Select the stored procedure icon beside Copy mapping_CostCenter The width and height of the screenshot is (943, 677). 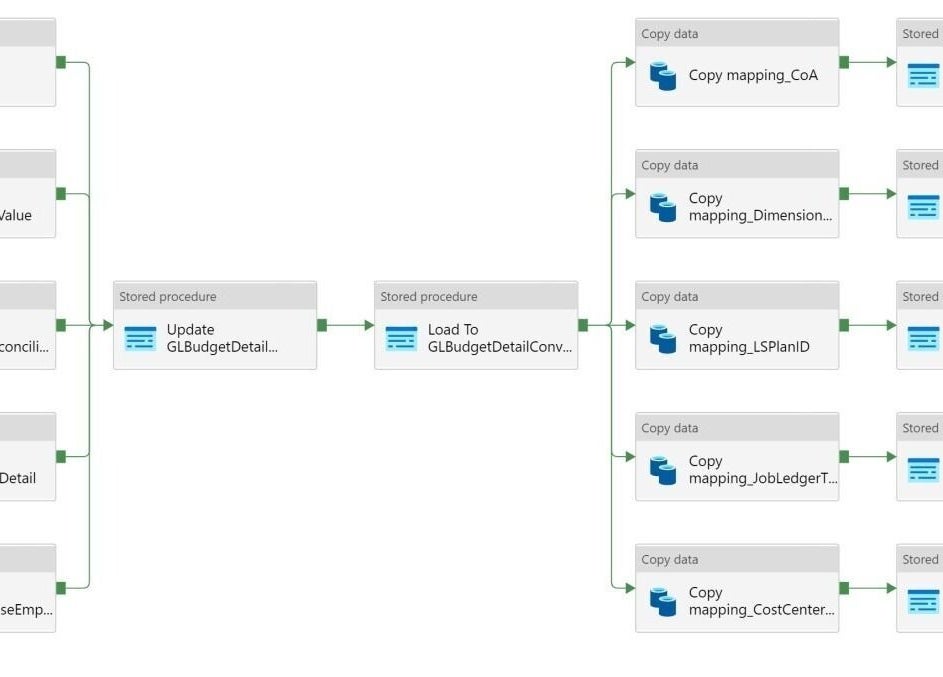click(x=925, y=601)
